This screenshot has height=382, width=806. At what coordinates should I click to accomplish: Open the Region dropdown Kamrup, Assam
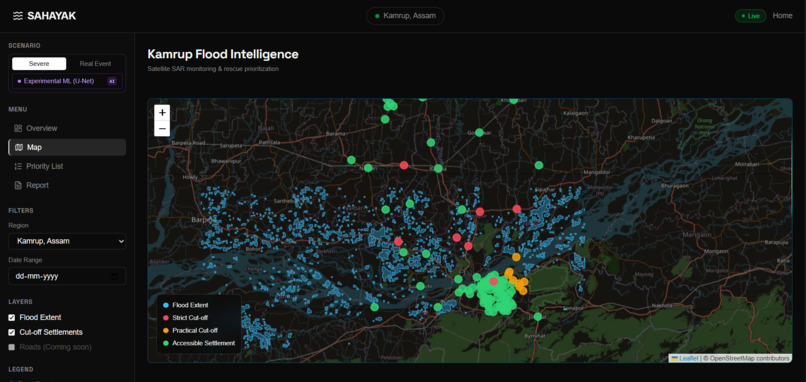[67, 241]
